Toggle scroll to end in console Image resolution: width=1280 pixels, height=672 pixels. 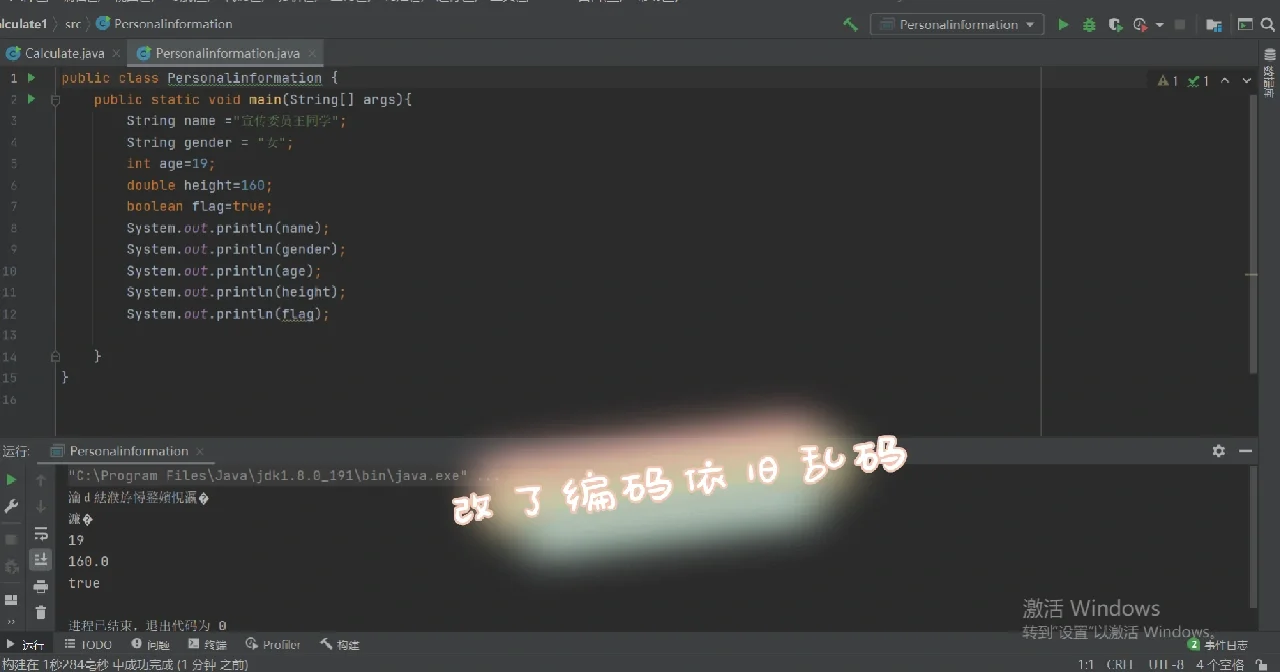pyautogui.click(x=41, y=560)
